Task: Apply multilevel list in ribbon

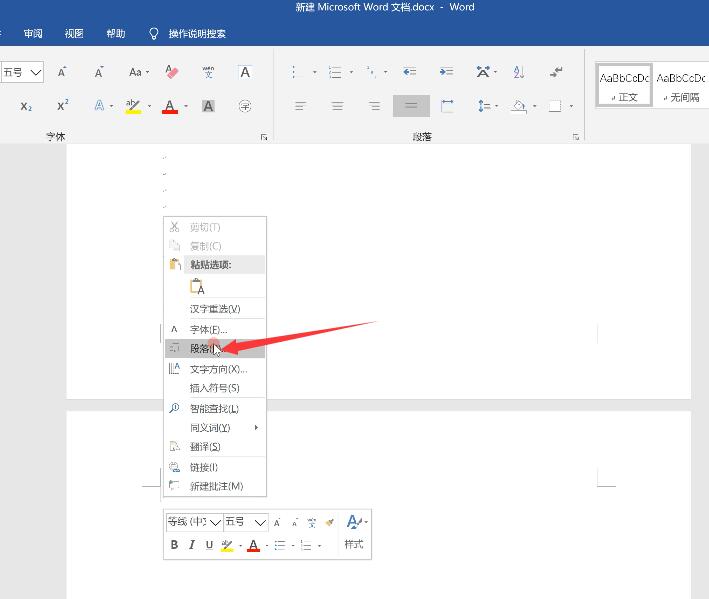Action: 371,72
